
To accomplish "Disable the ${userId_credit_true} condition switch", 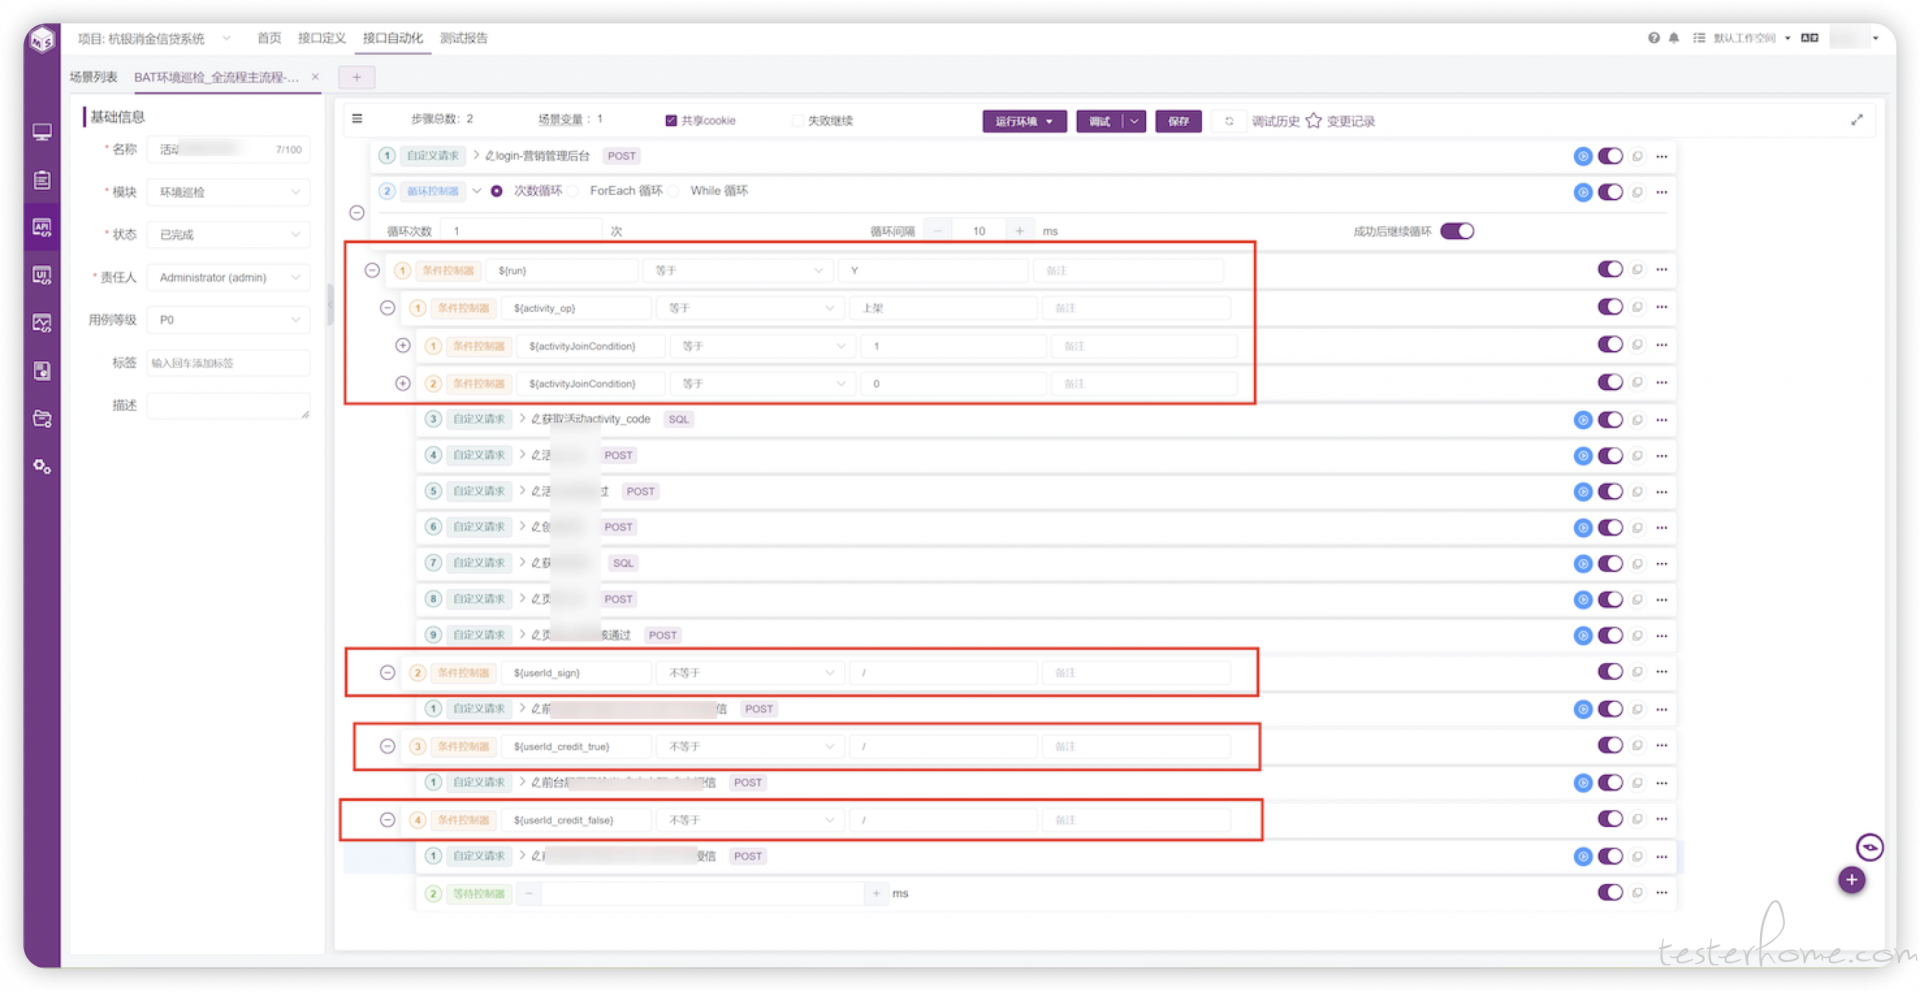I will [x=1610, y=745].
